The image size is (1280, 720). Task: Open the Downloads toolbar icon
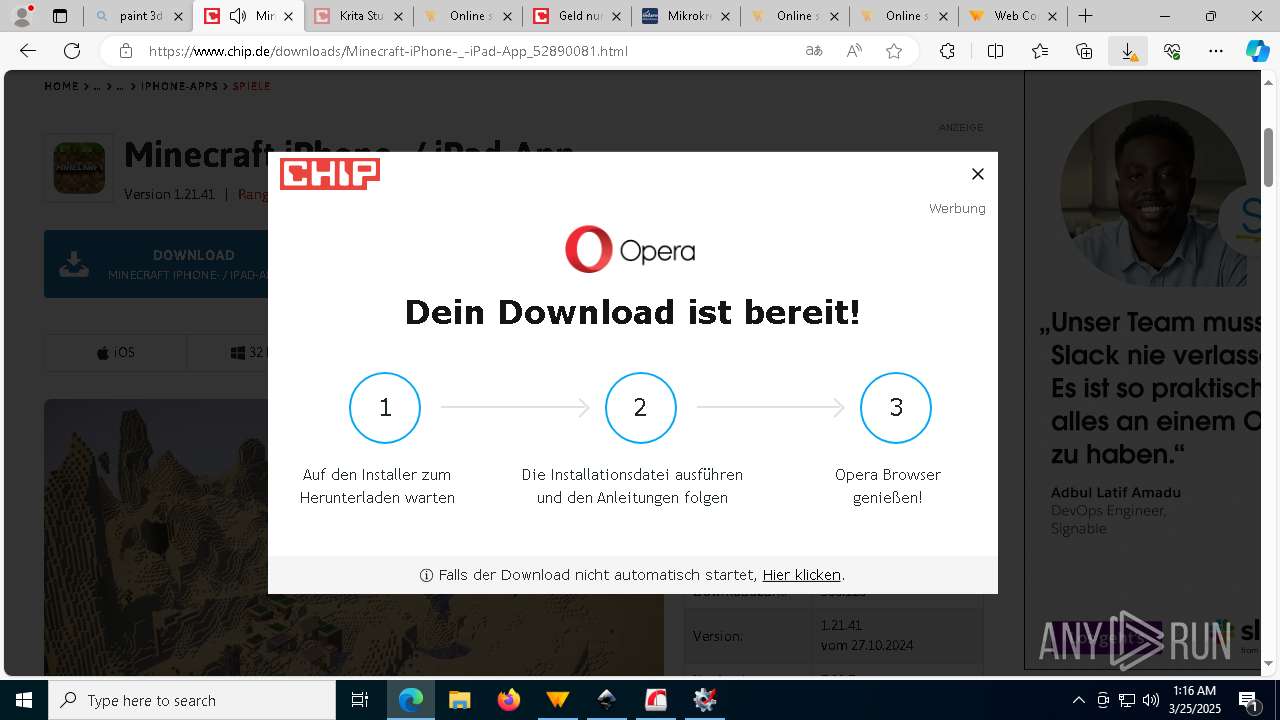click(x=1128, y=51)
